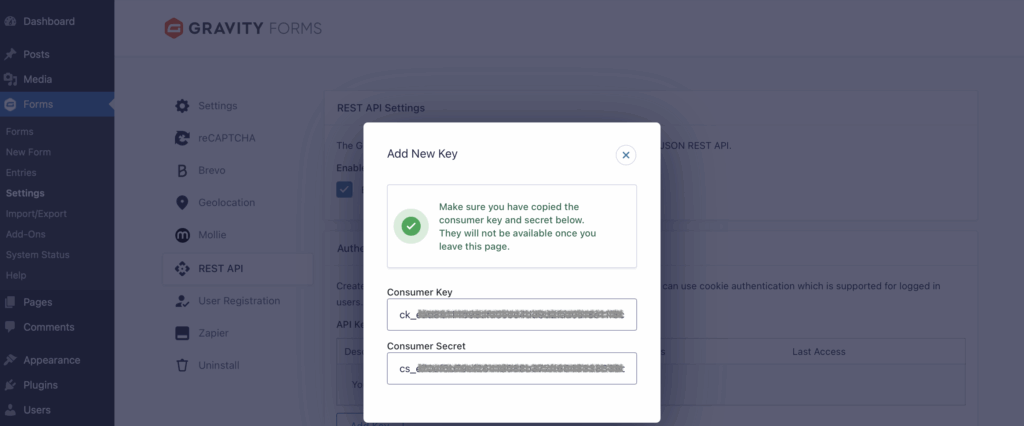Open System Status page
This screenshot has width=1024, height=426.
[x=37, y=255]
